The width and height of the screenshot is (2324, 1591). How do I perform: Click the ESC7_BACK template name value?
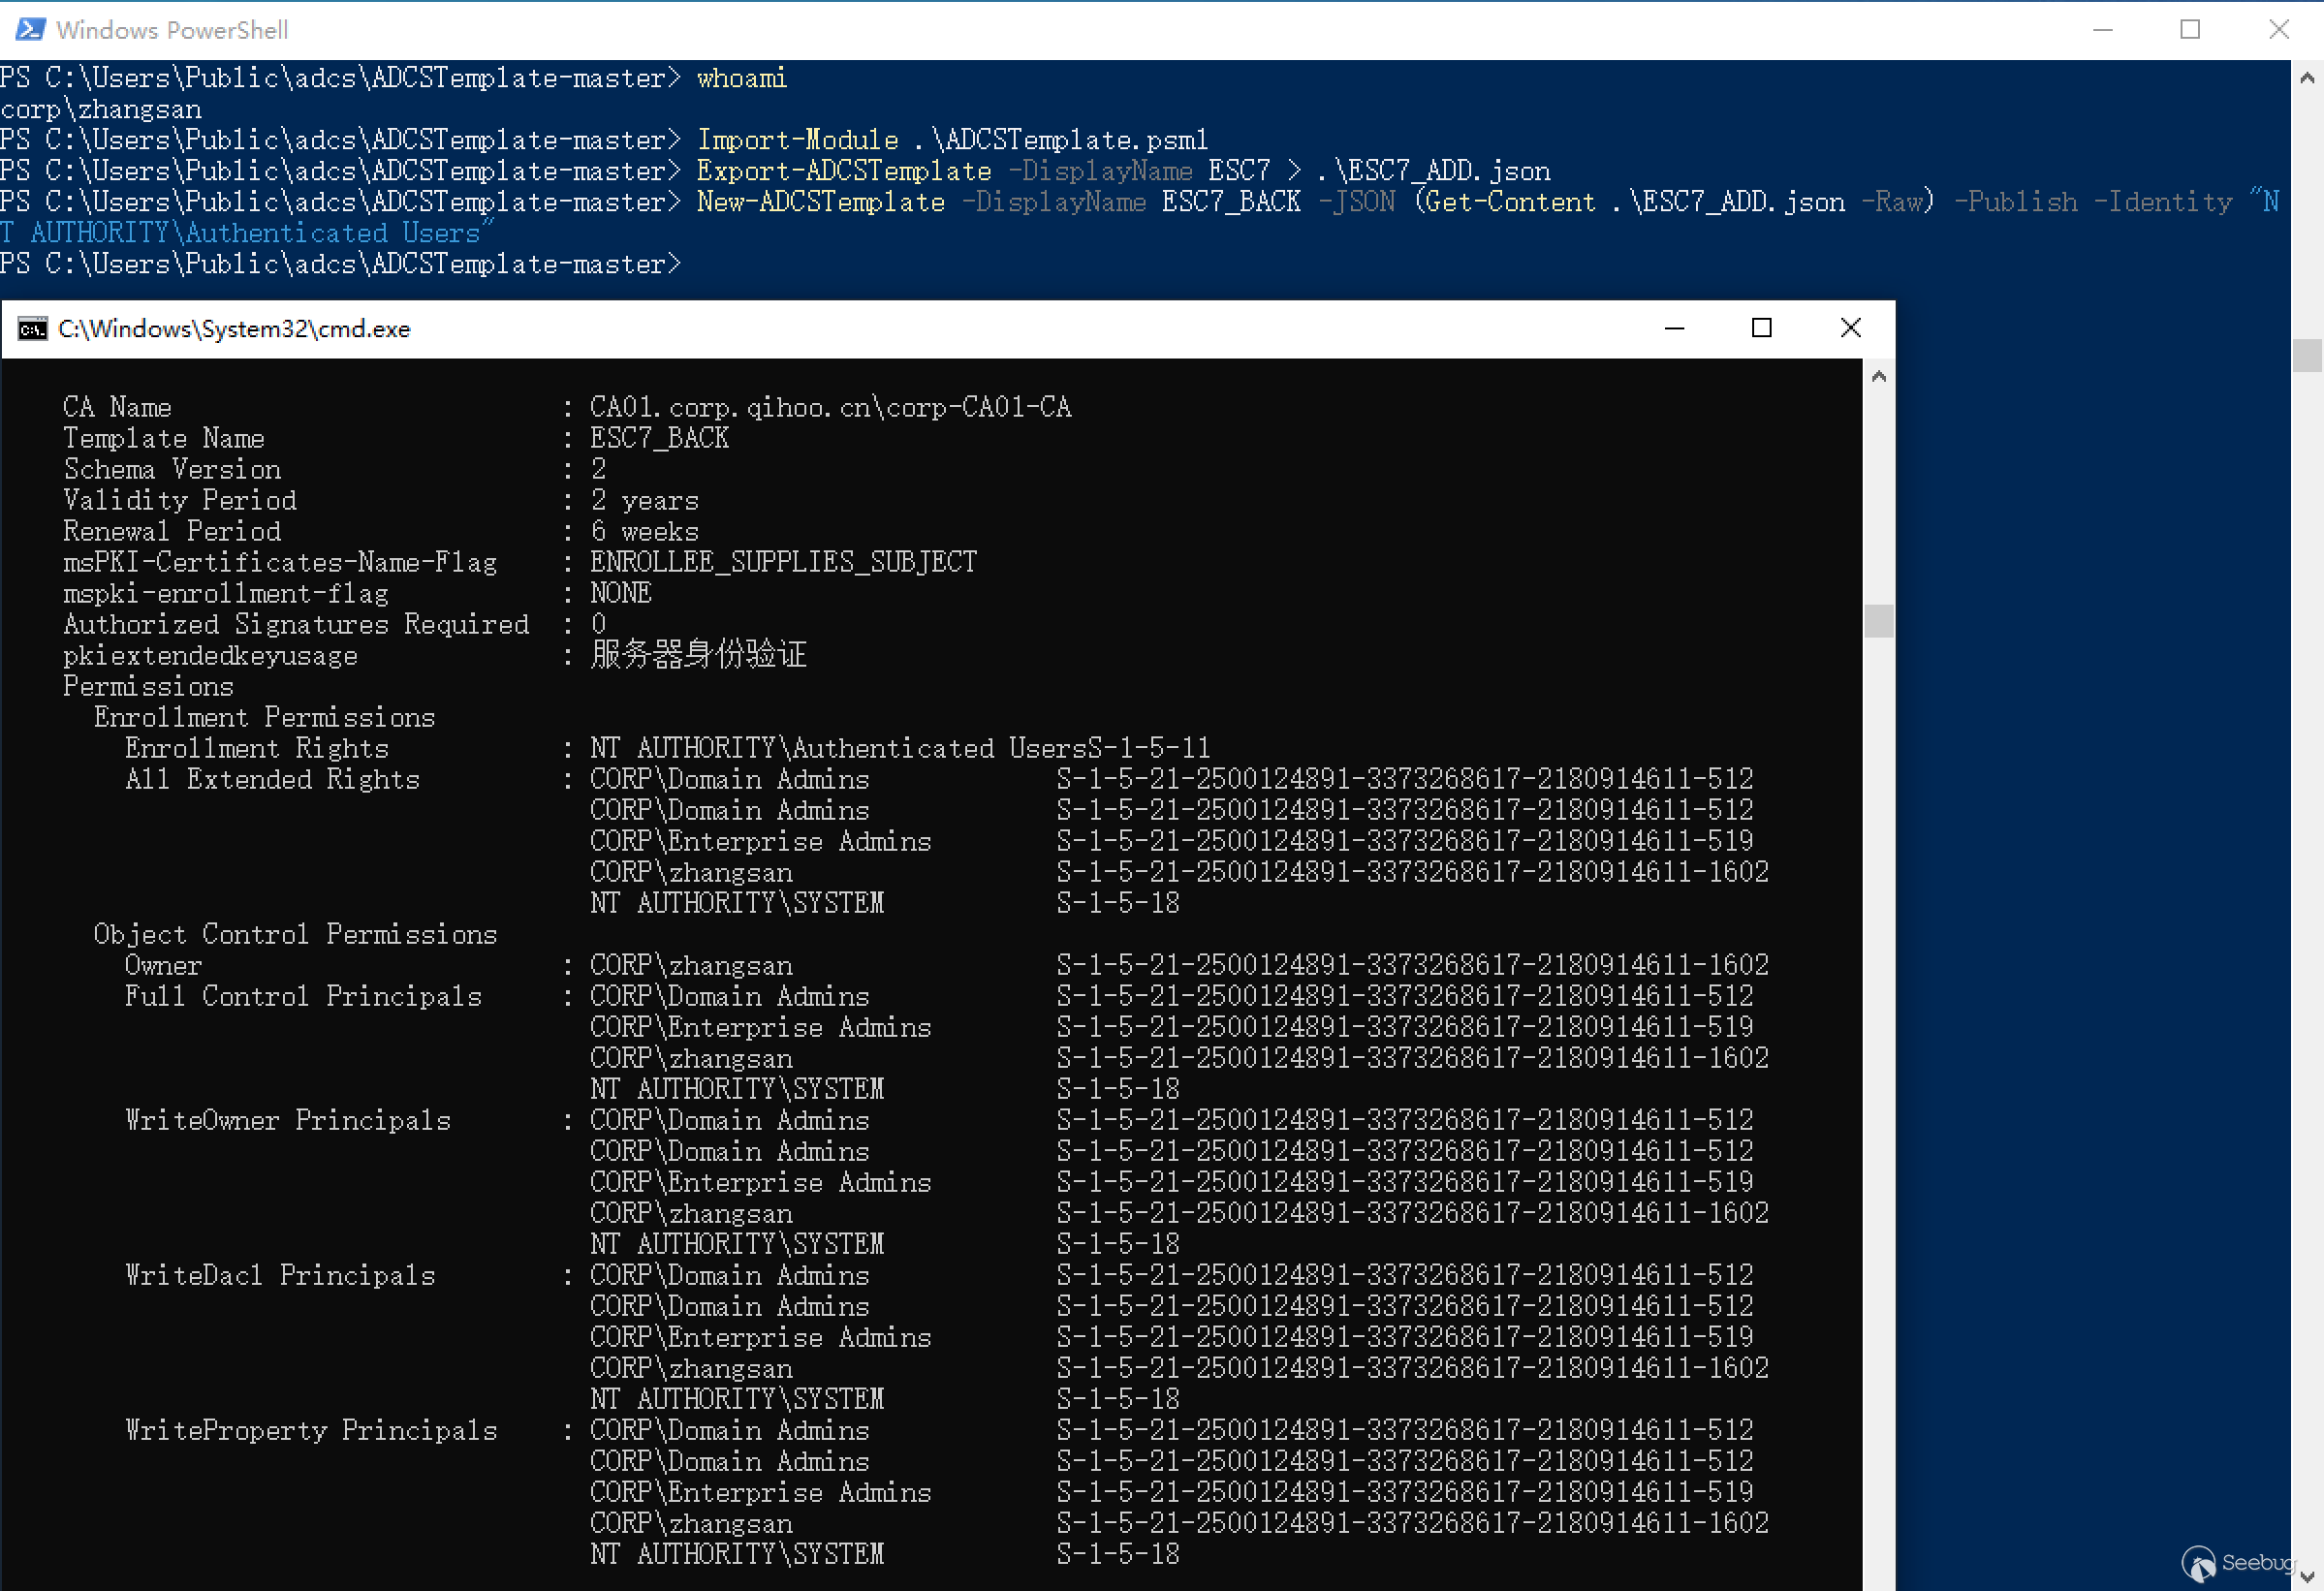pyautogui.click(x=658, y=438)
